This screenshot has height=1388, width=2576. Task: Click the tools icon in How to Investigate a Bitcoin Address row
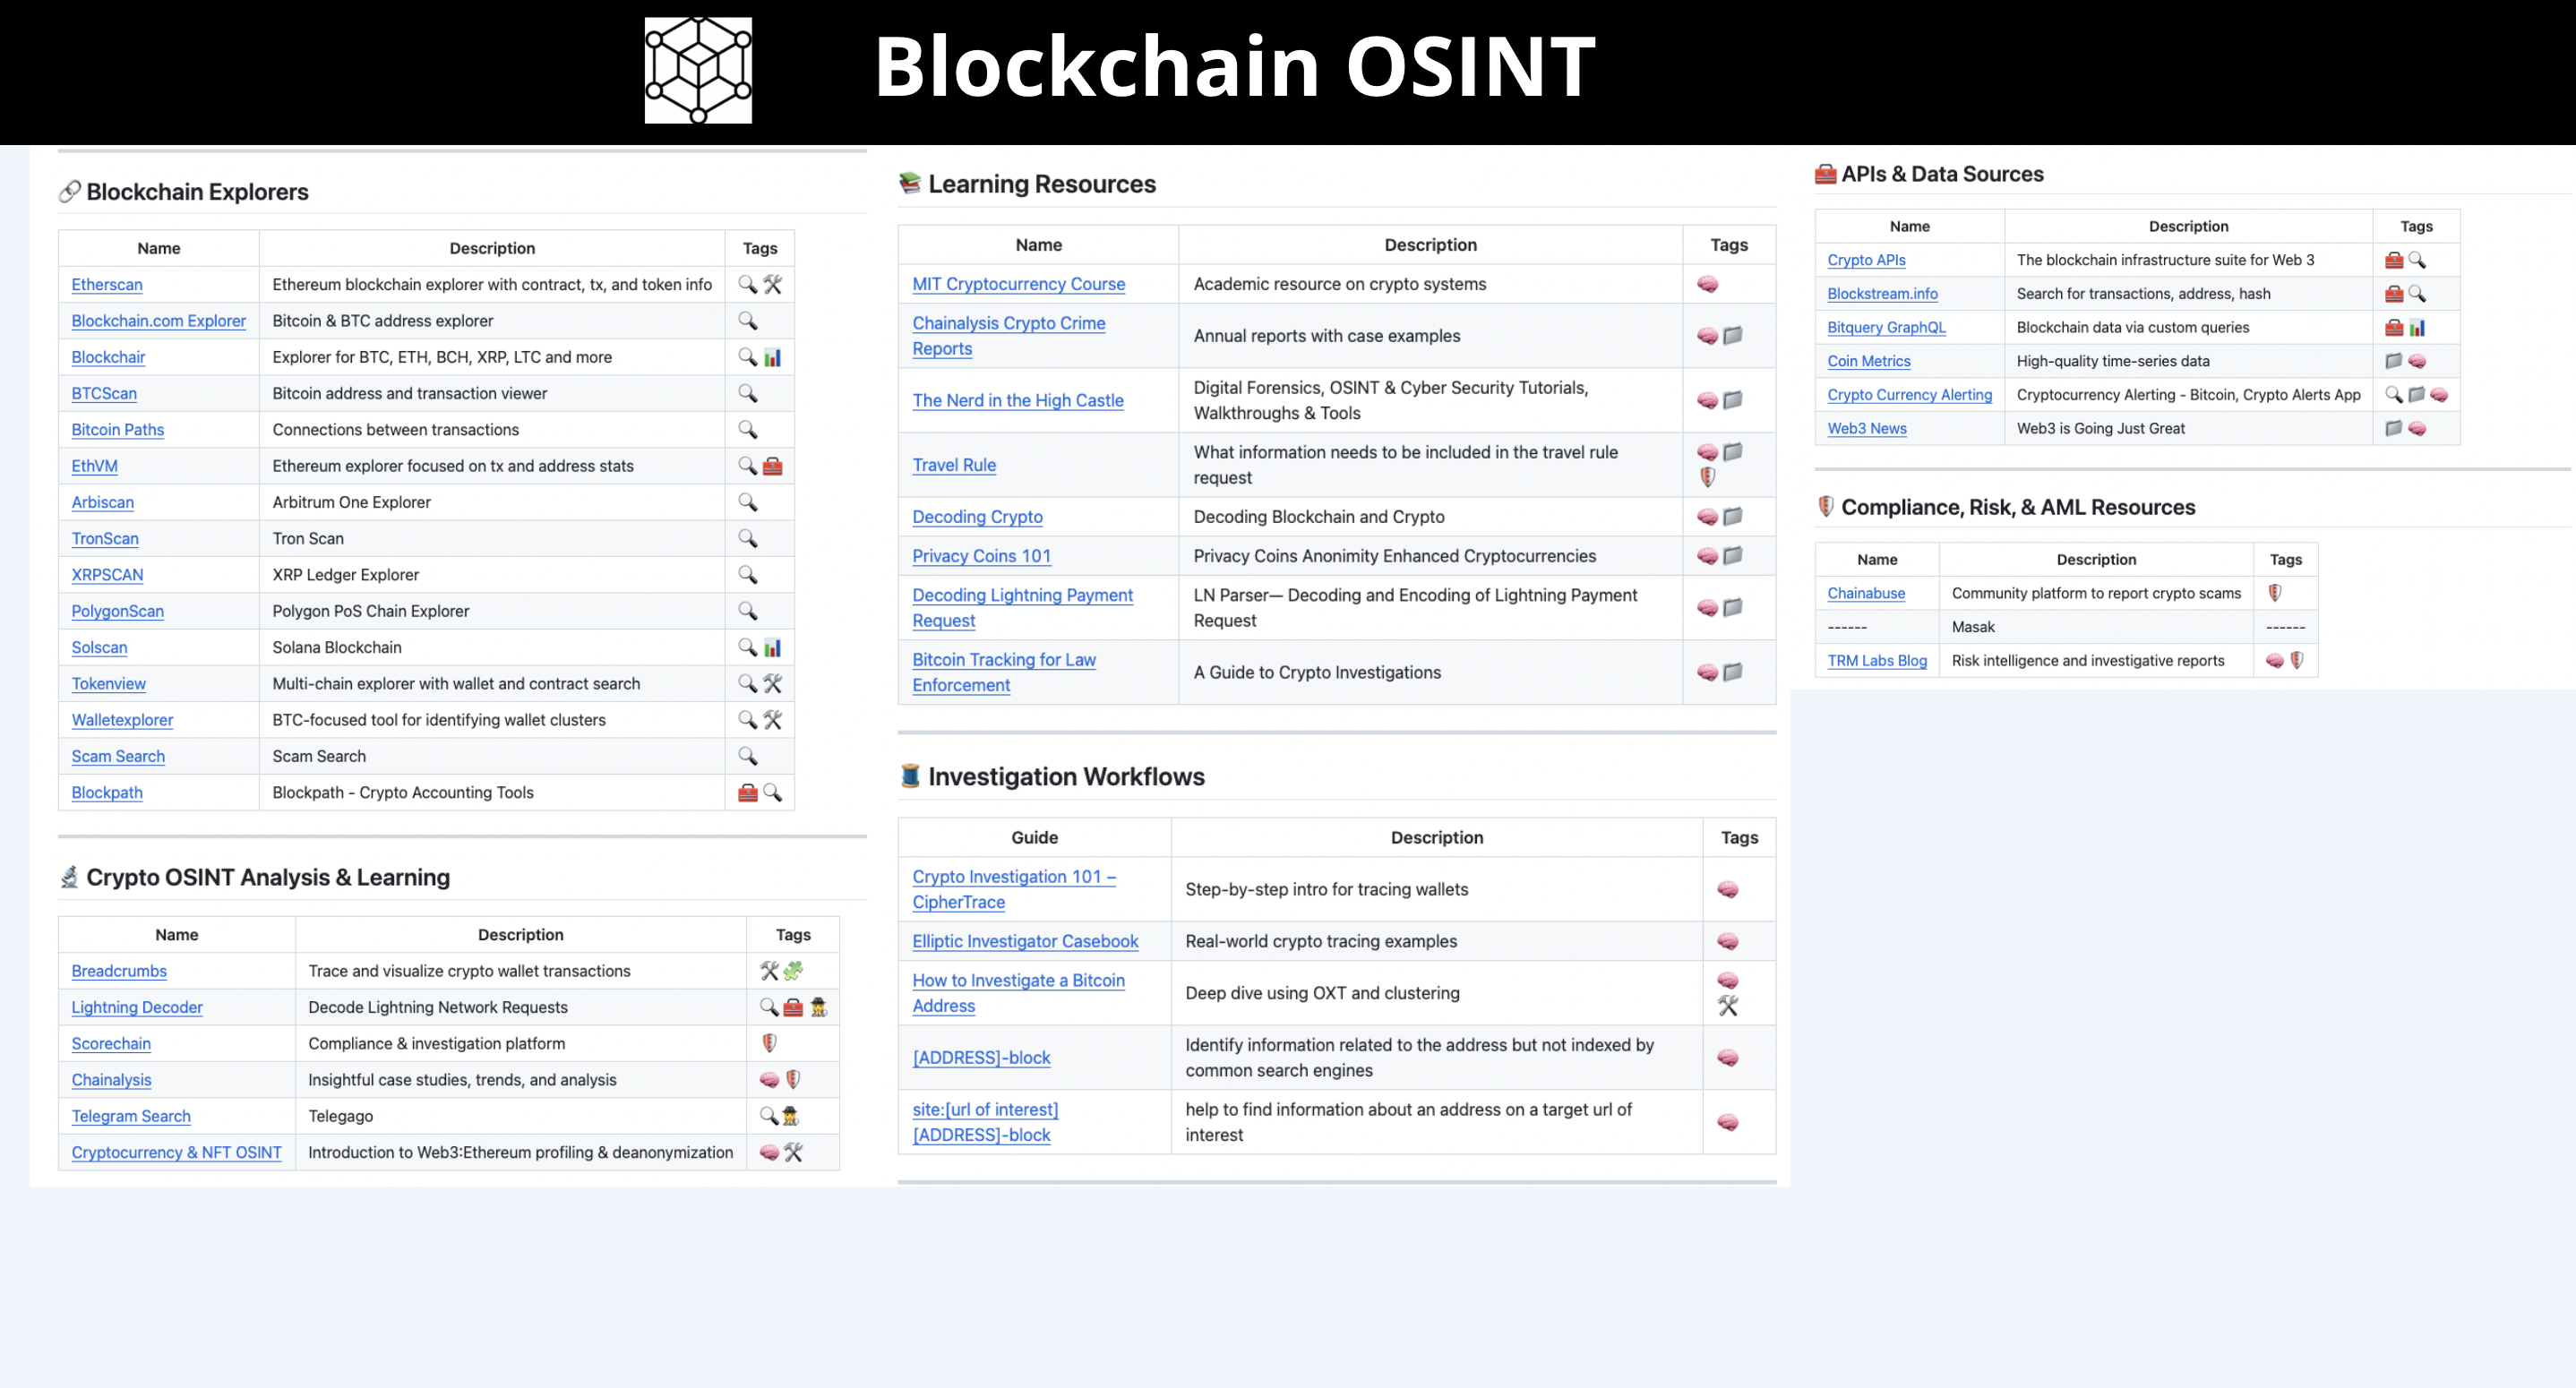point(1728,1006)
